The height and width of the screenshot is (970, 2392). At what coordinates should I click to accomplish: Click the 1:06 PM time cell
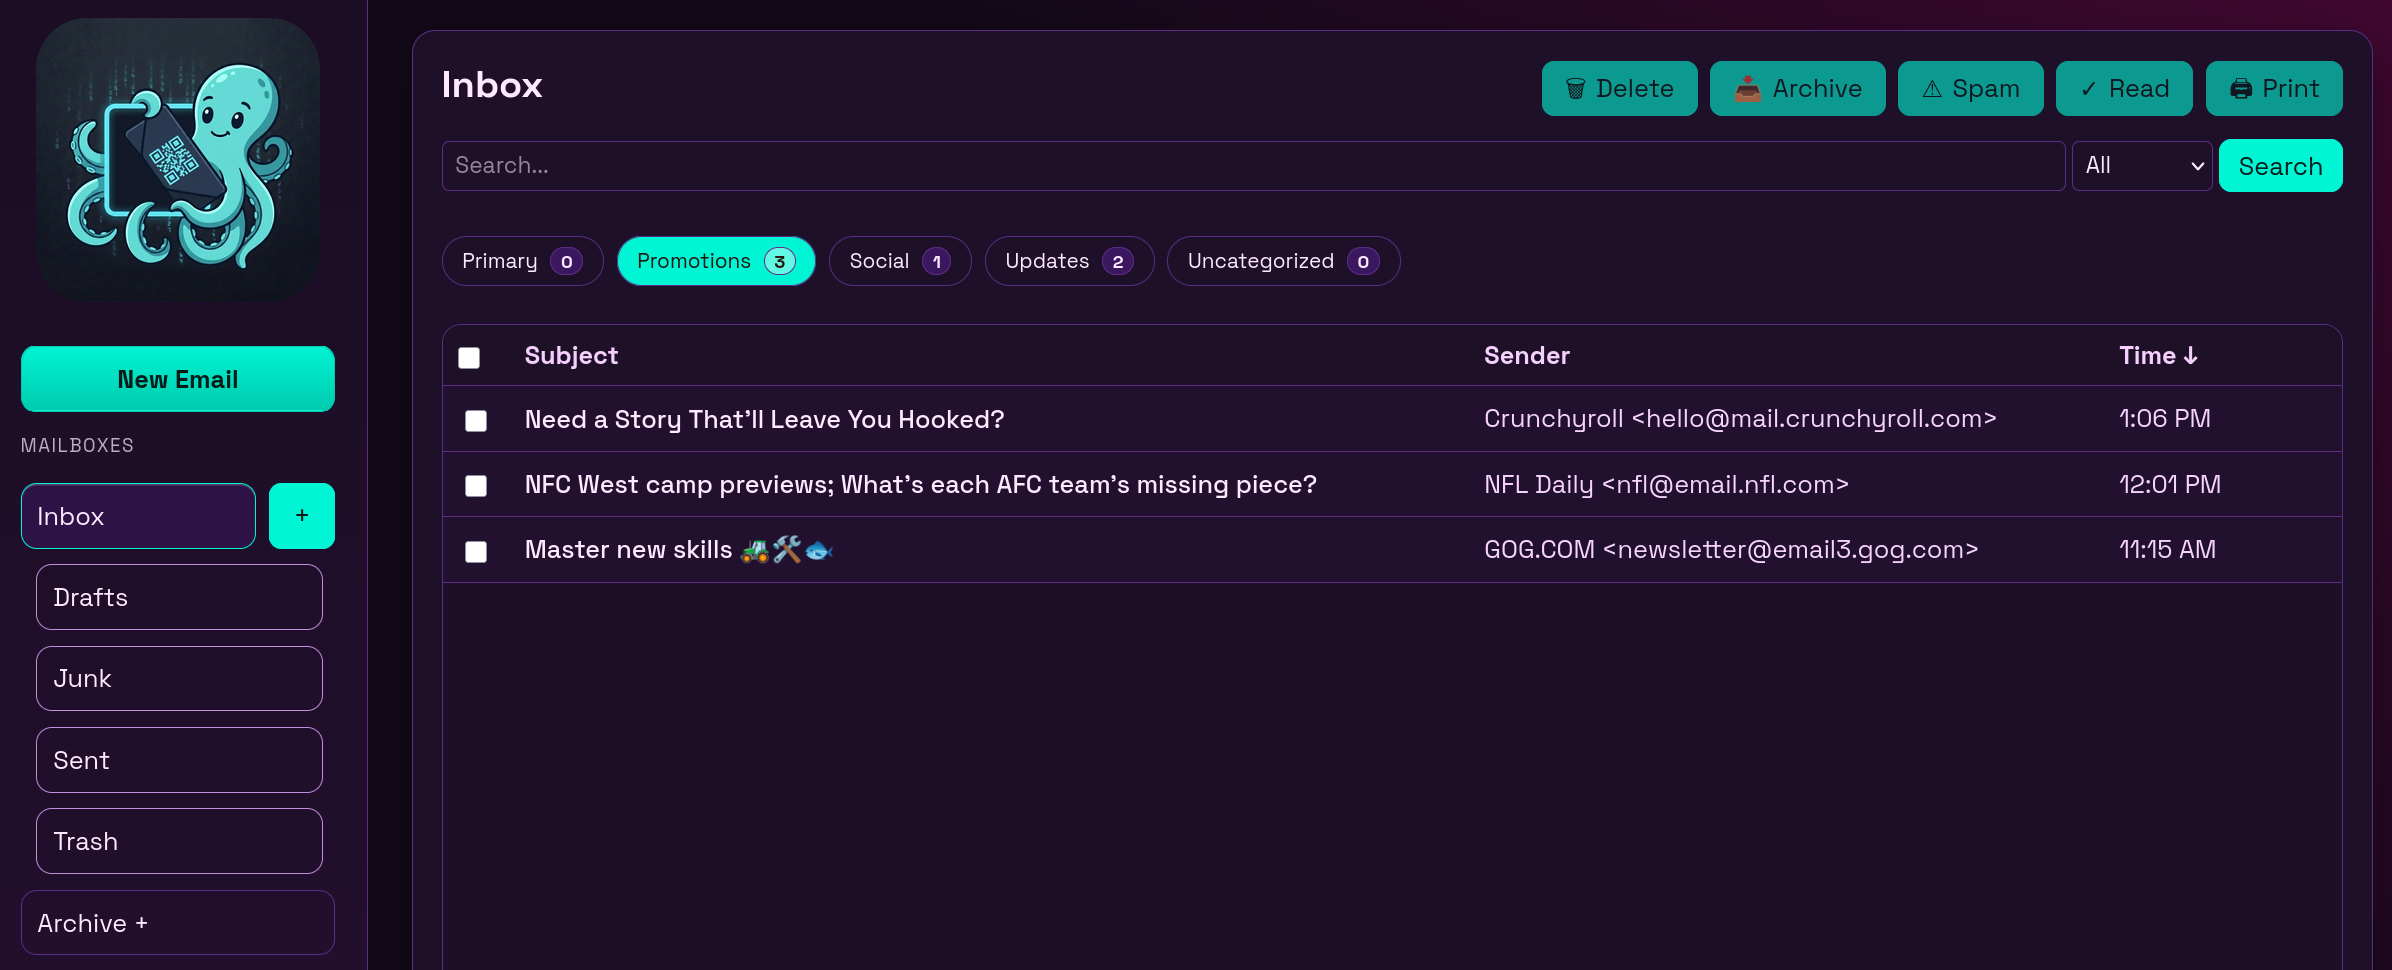tap(2165, 419)
